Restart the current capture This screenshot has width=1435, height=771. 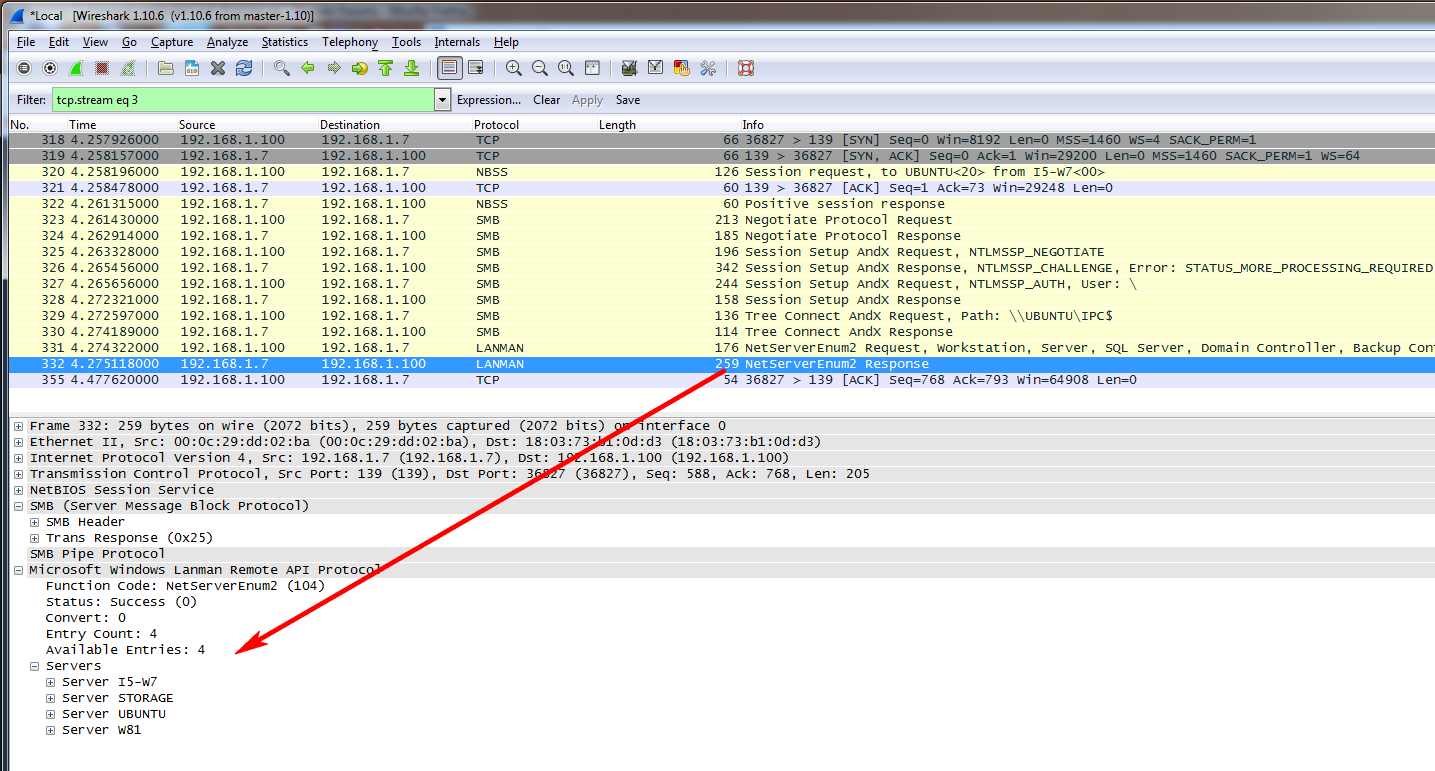(x=128, y=68)
